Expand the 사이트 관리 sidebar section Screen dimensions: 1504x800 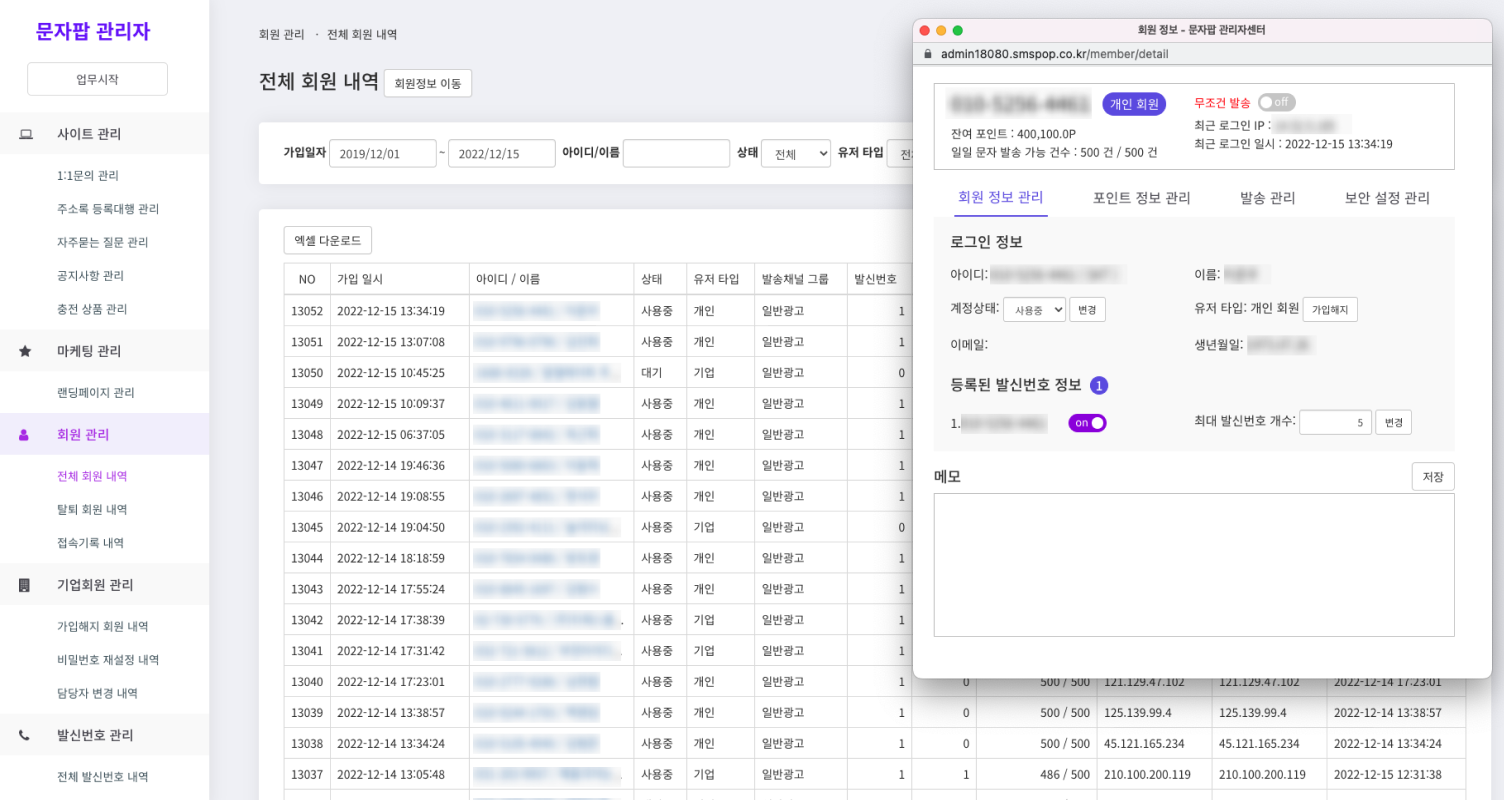point(104,134)
